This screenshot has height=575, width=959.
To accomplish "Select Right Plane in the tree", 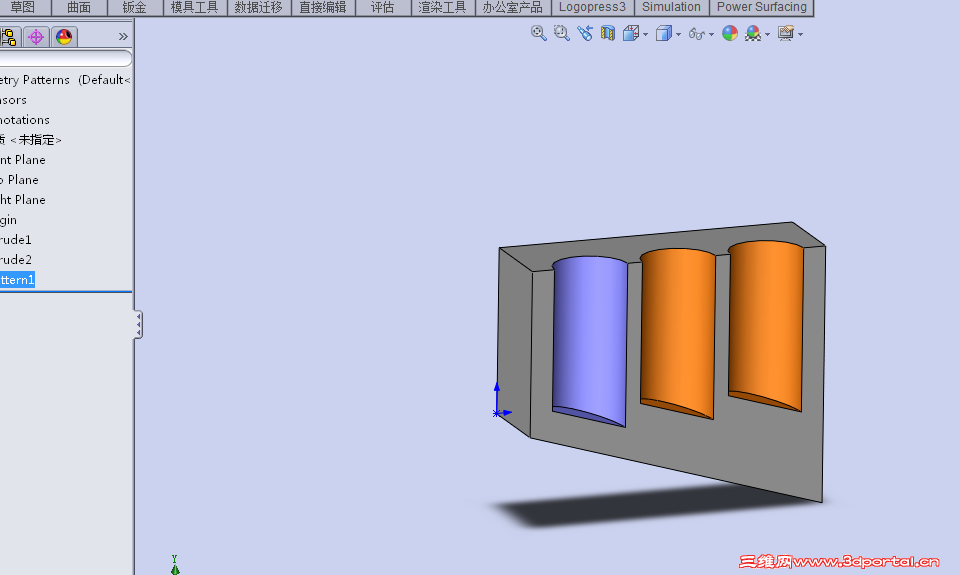I will (23, 200).
